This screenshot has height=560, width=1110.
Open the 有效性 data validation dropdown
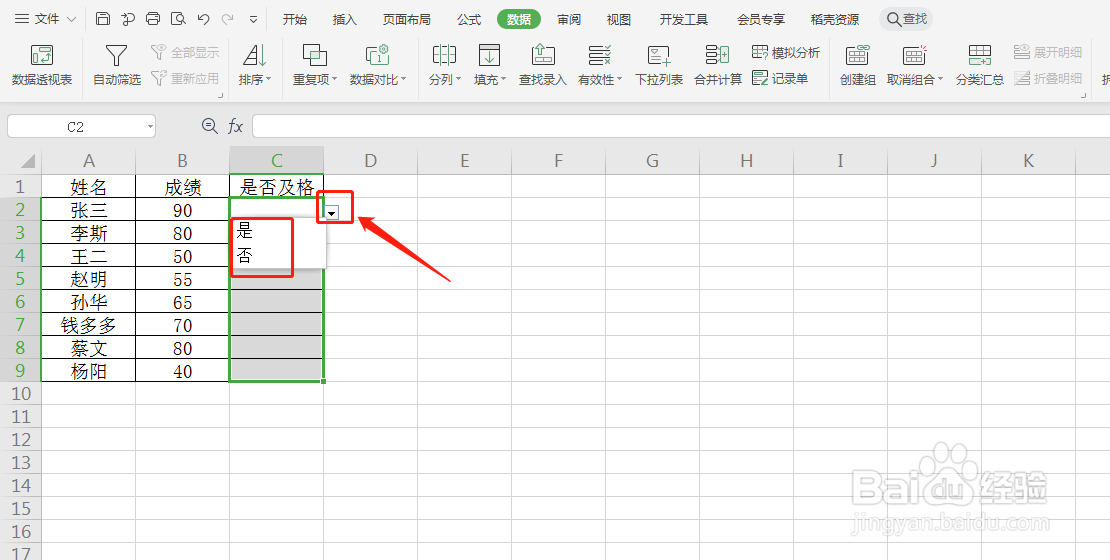(600, 65)
